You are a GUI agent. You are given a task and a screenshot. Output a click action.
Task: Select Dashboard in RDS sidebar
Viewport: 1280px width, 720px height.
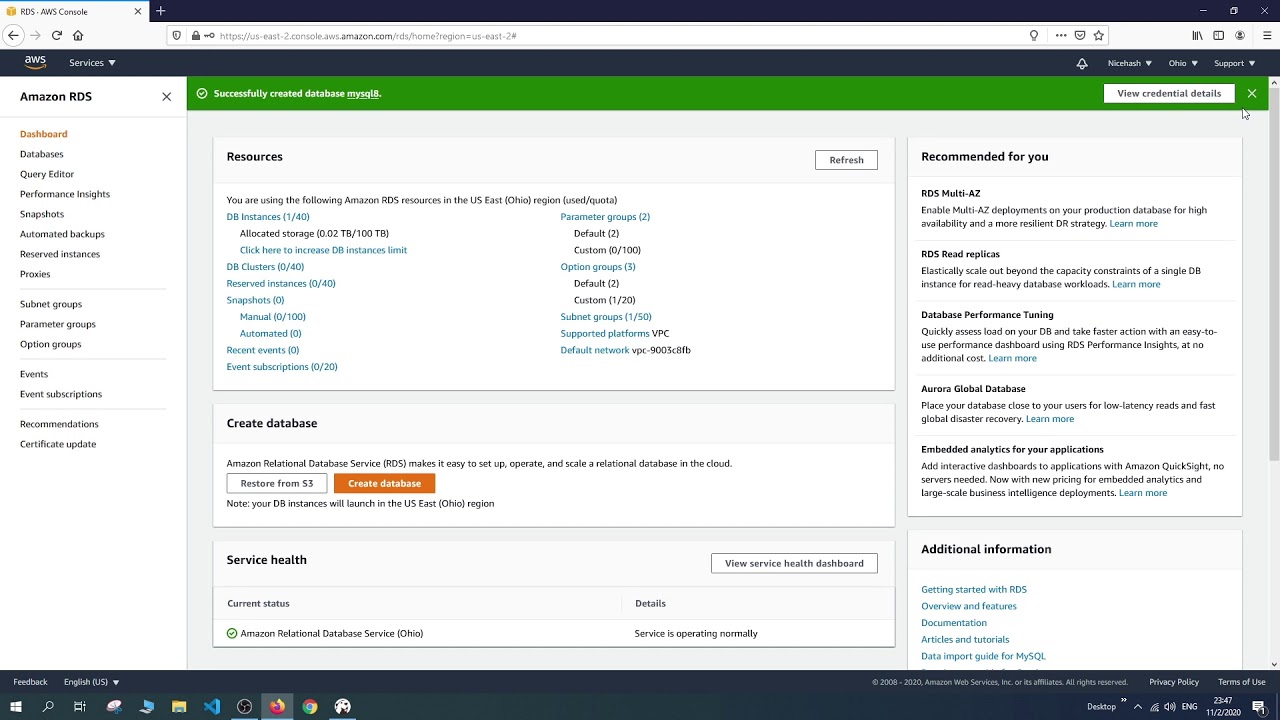pyautogui.click(x=44, y=134)
